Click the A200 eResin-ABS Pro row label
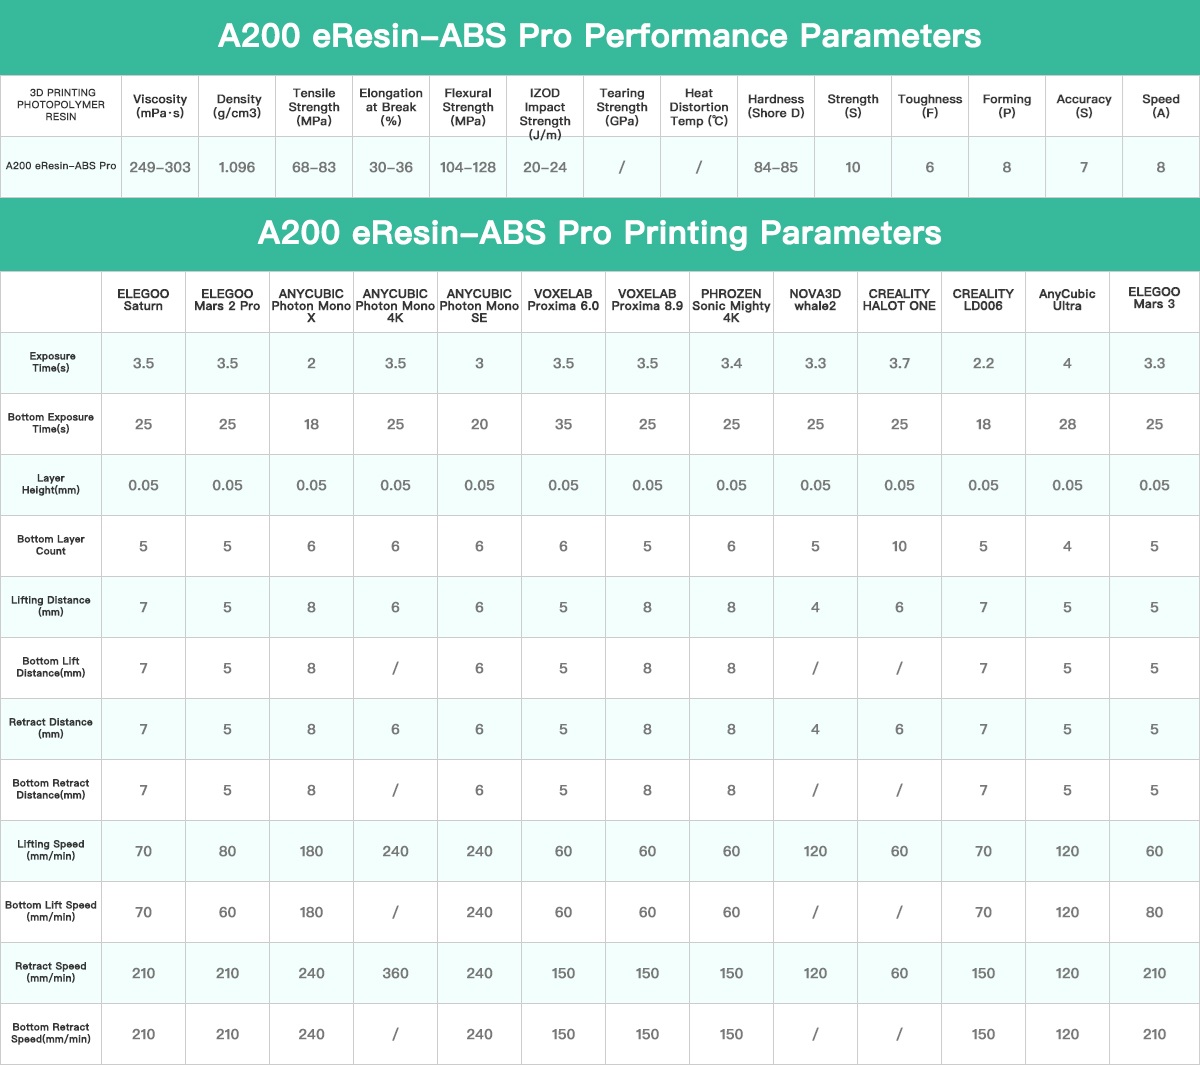 click(61, 166)
